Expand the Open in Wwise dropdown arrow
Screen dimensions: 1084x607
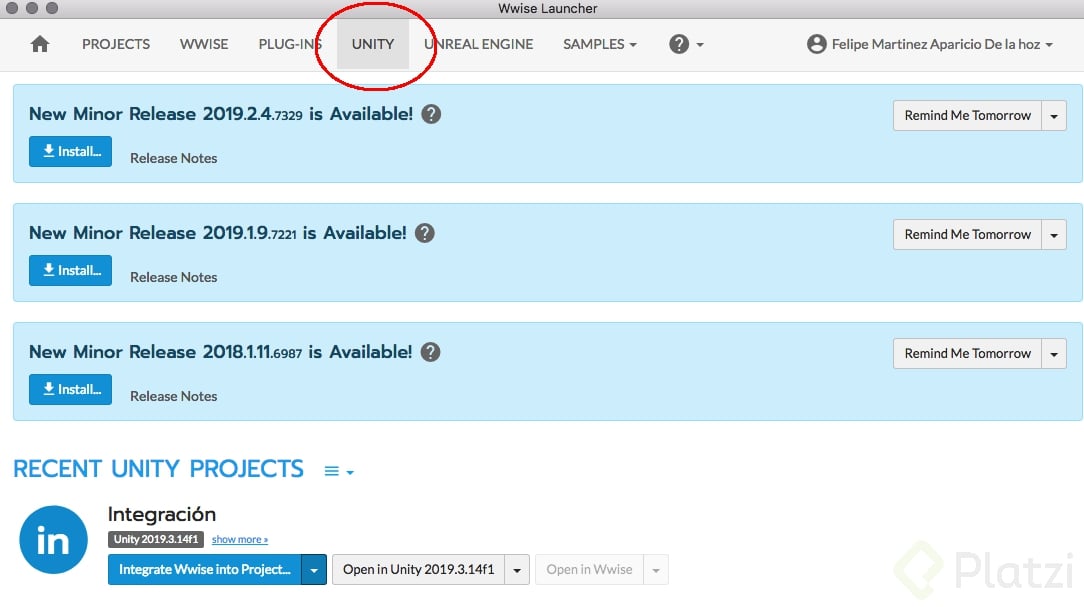[656, 570]
